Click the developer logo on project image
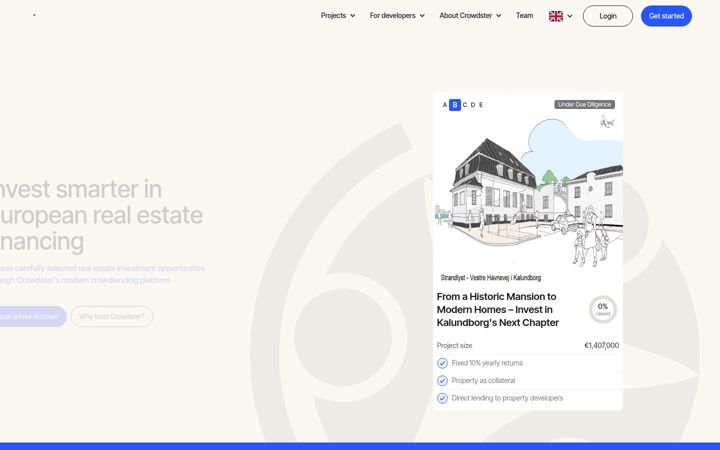The image size is (720, 450). (x=607, y=122)
